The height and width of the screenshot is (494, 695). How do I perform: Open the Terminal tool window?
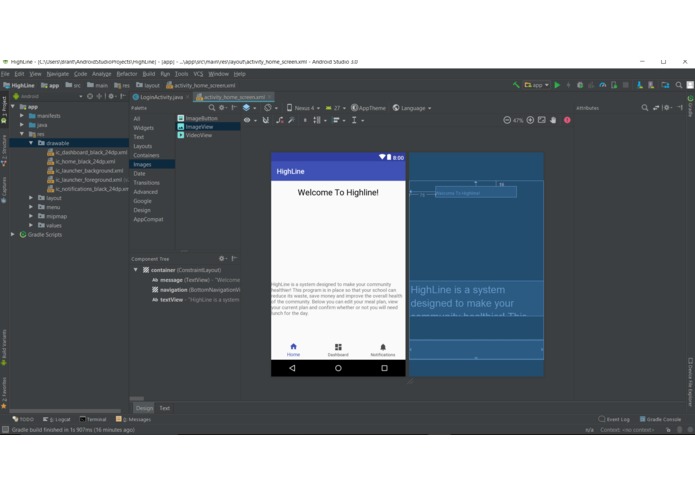[x=93, y=419]
